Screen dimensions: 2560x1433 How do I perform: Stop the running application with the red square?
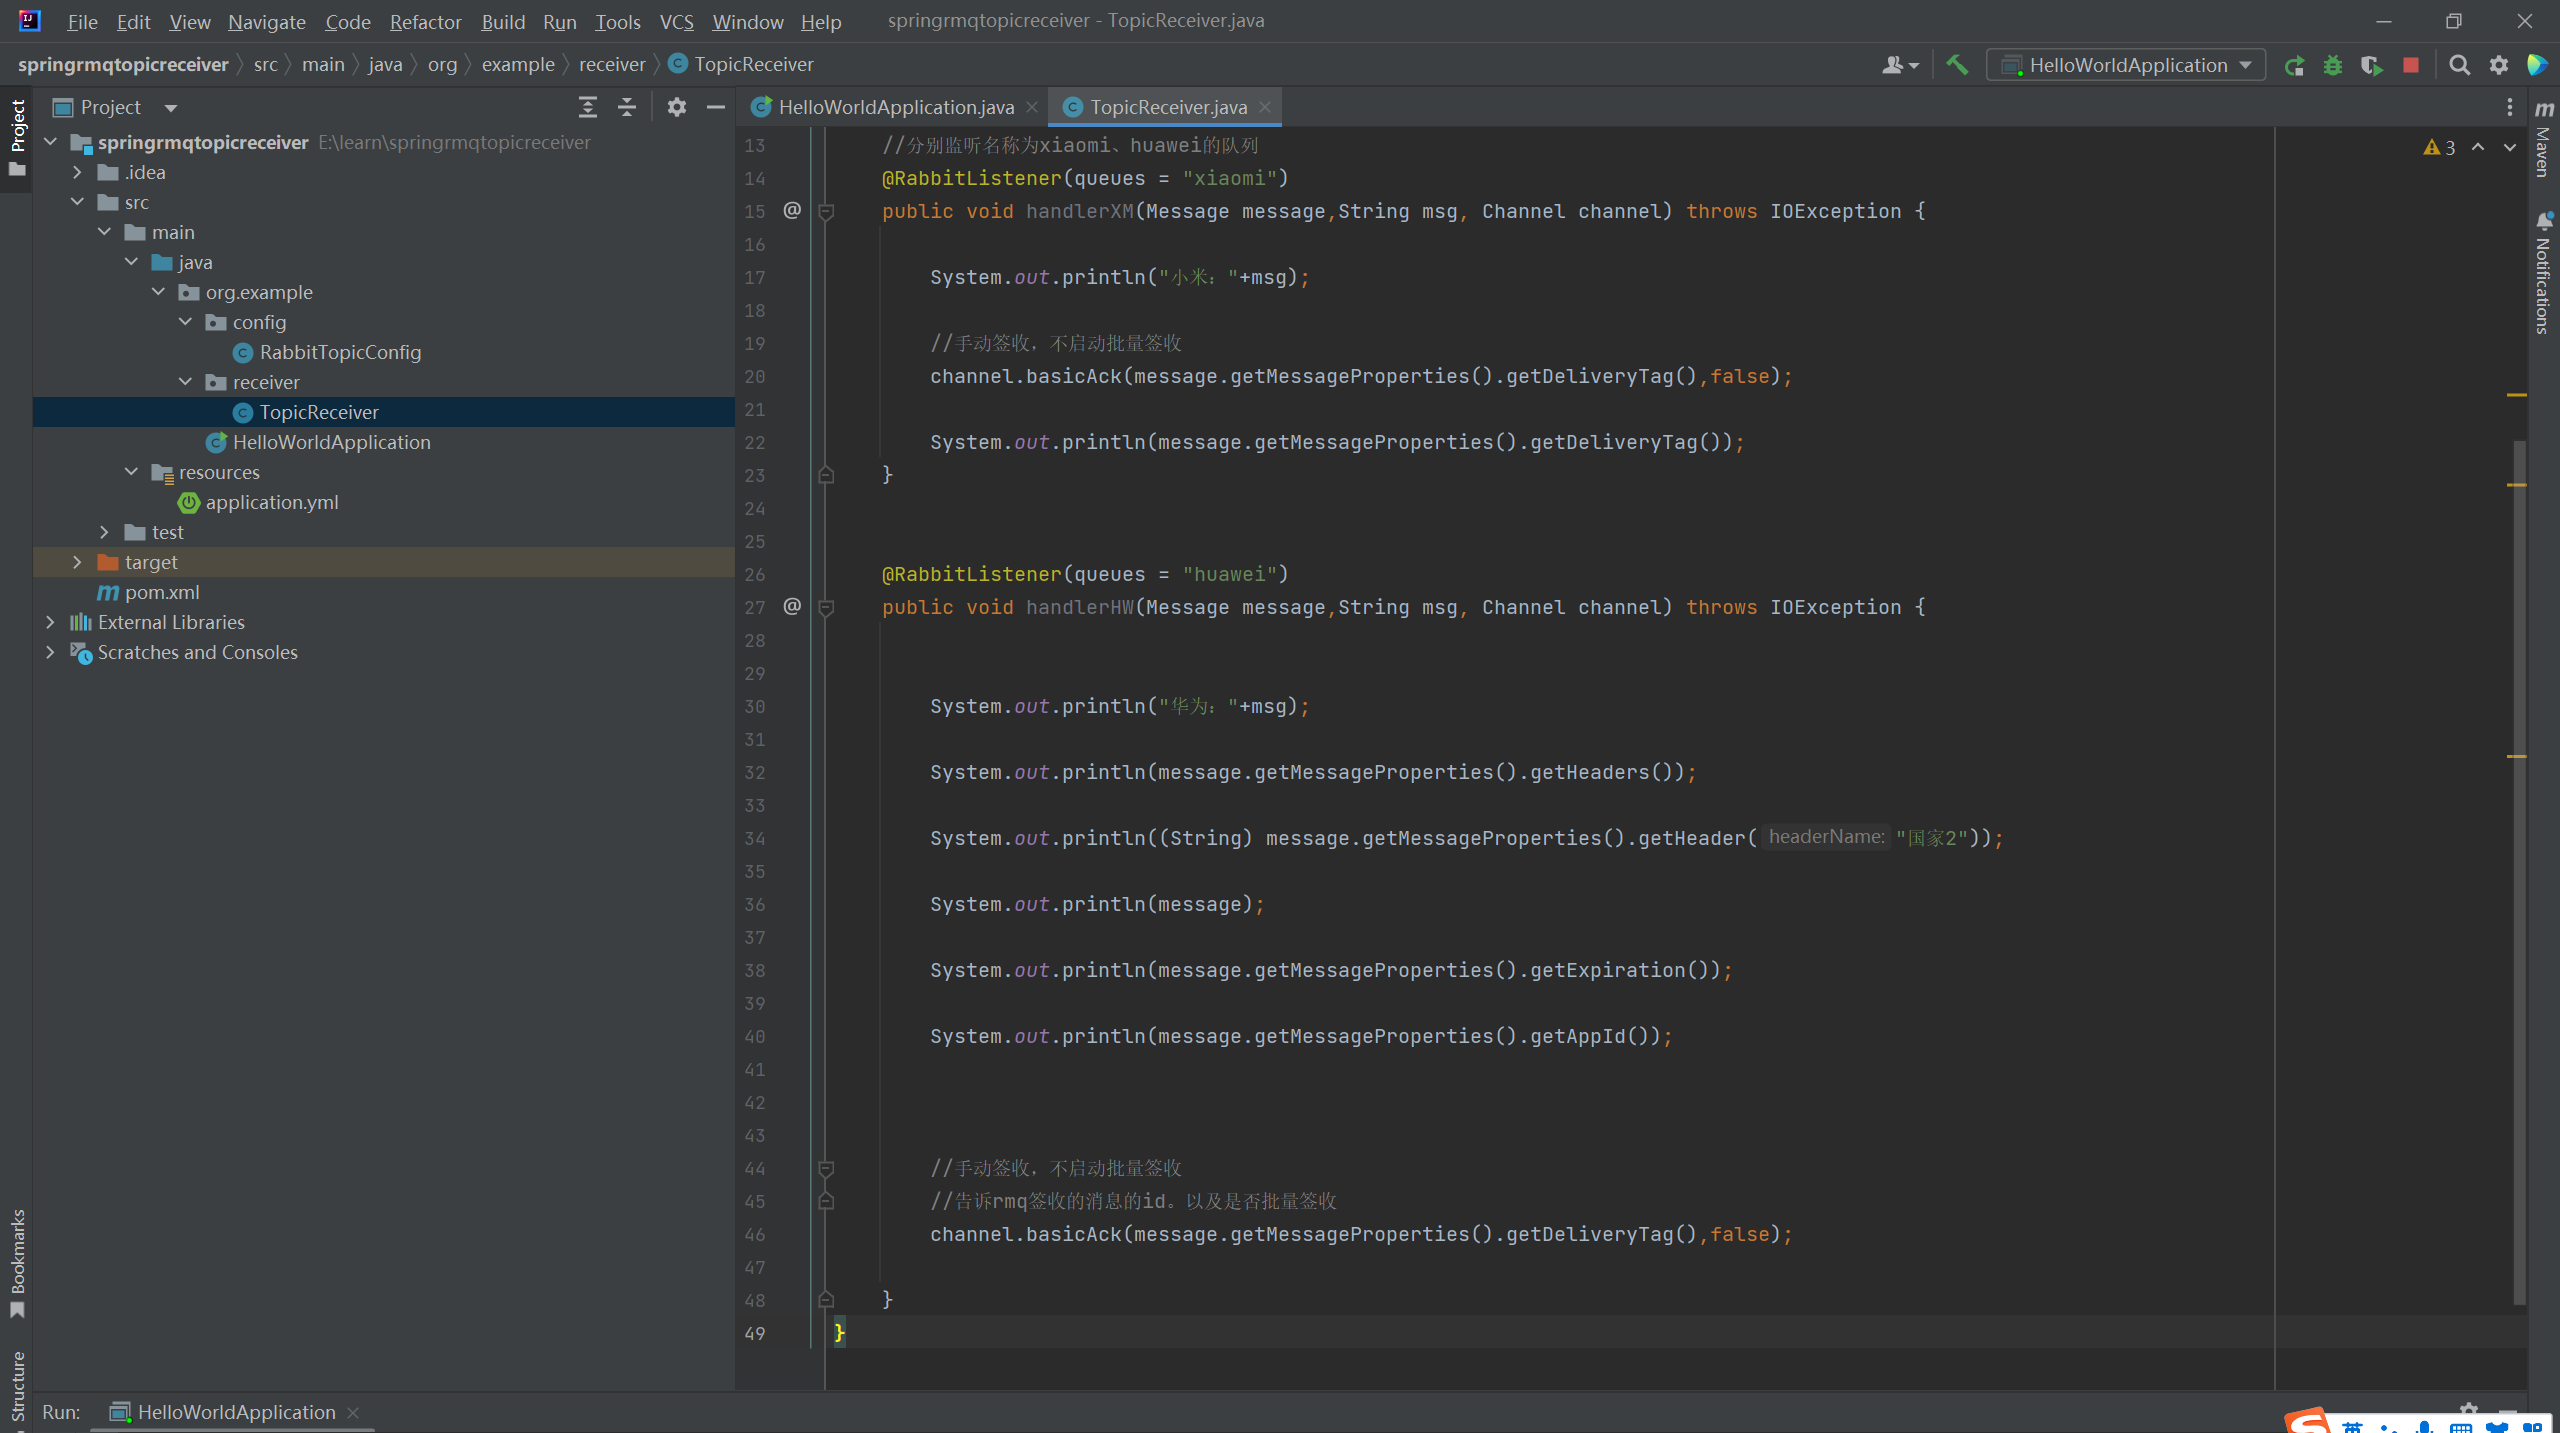coord(2411,66)
